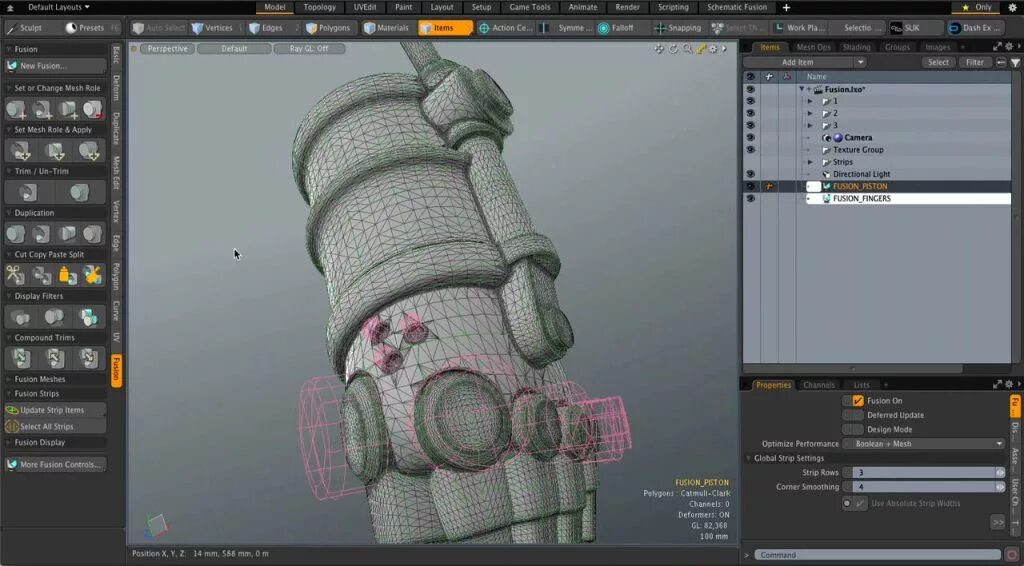
Task: Open the Channels tab
Action: click(819, 385)
